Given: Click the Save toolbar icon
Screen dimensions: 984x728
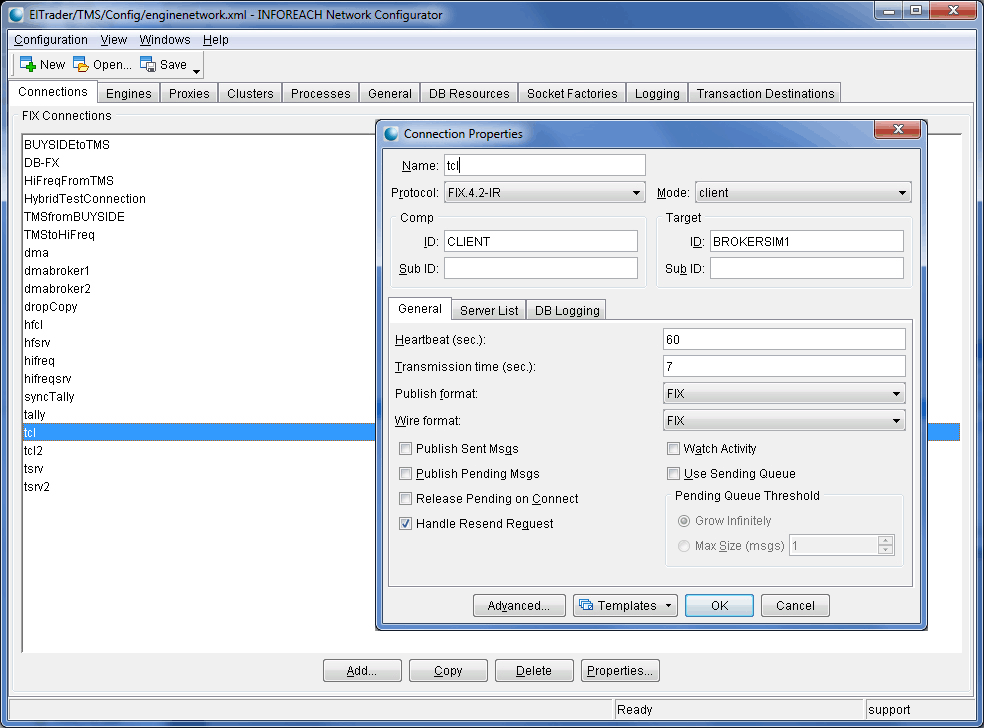Looking at the screenshot, I should point(148,64).
